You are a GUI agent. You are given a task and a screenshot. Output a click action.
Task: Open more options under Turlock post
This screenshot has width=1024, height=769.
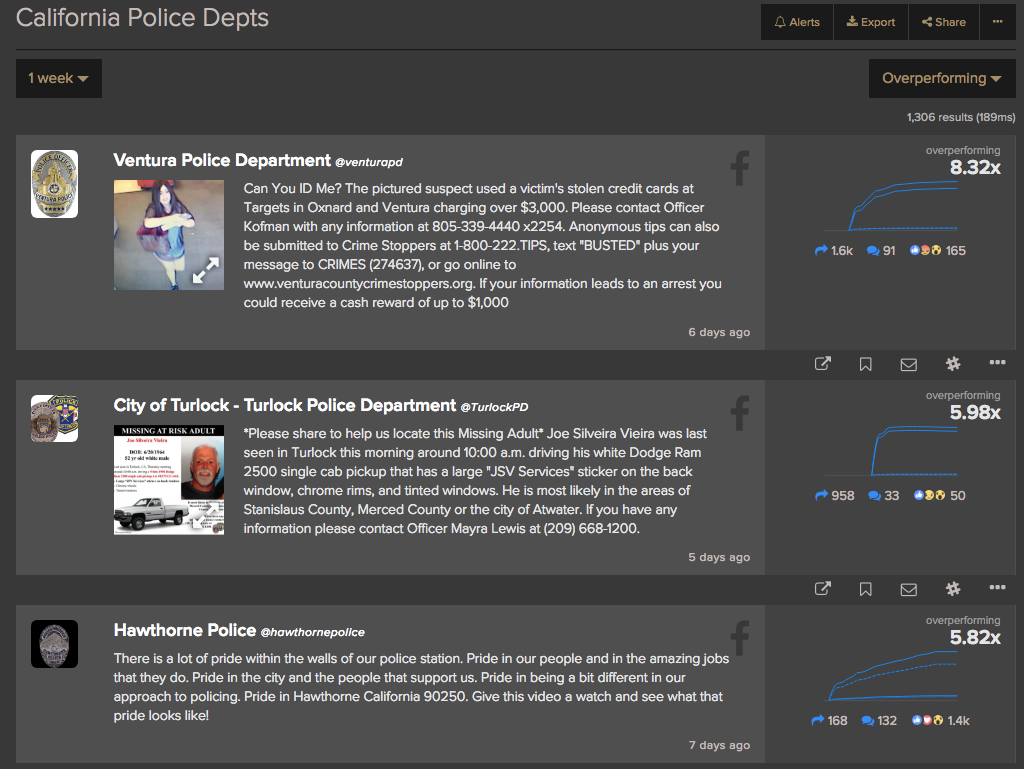pos(997,588)
